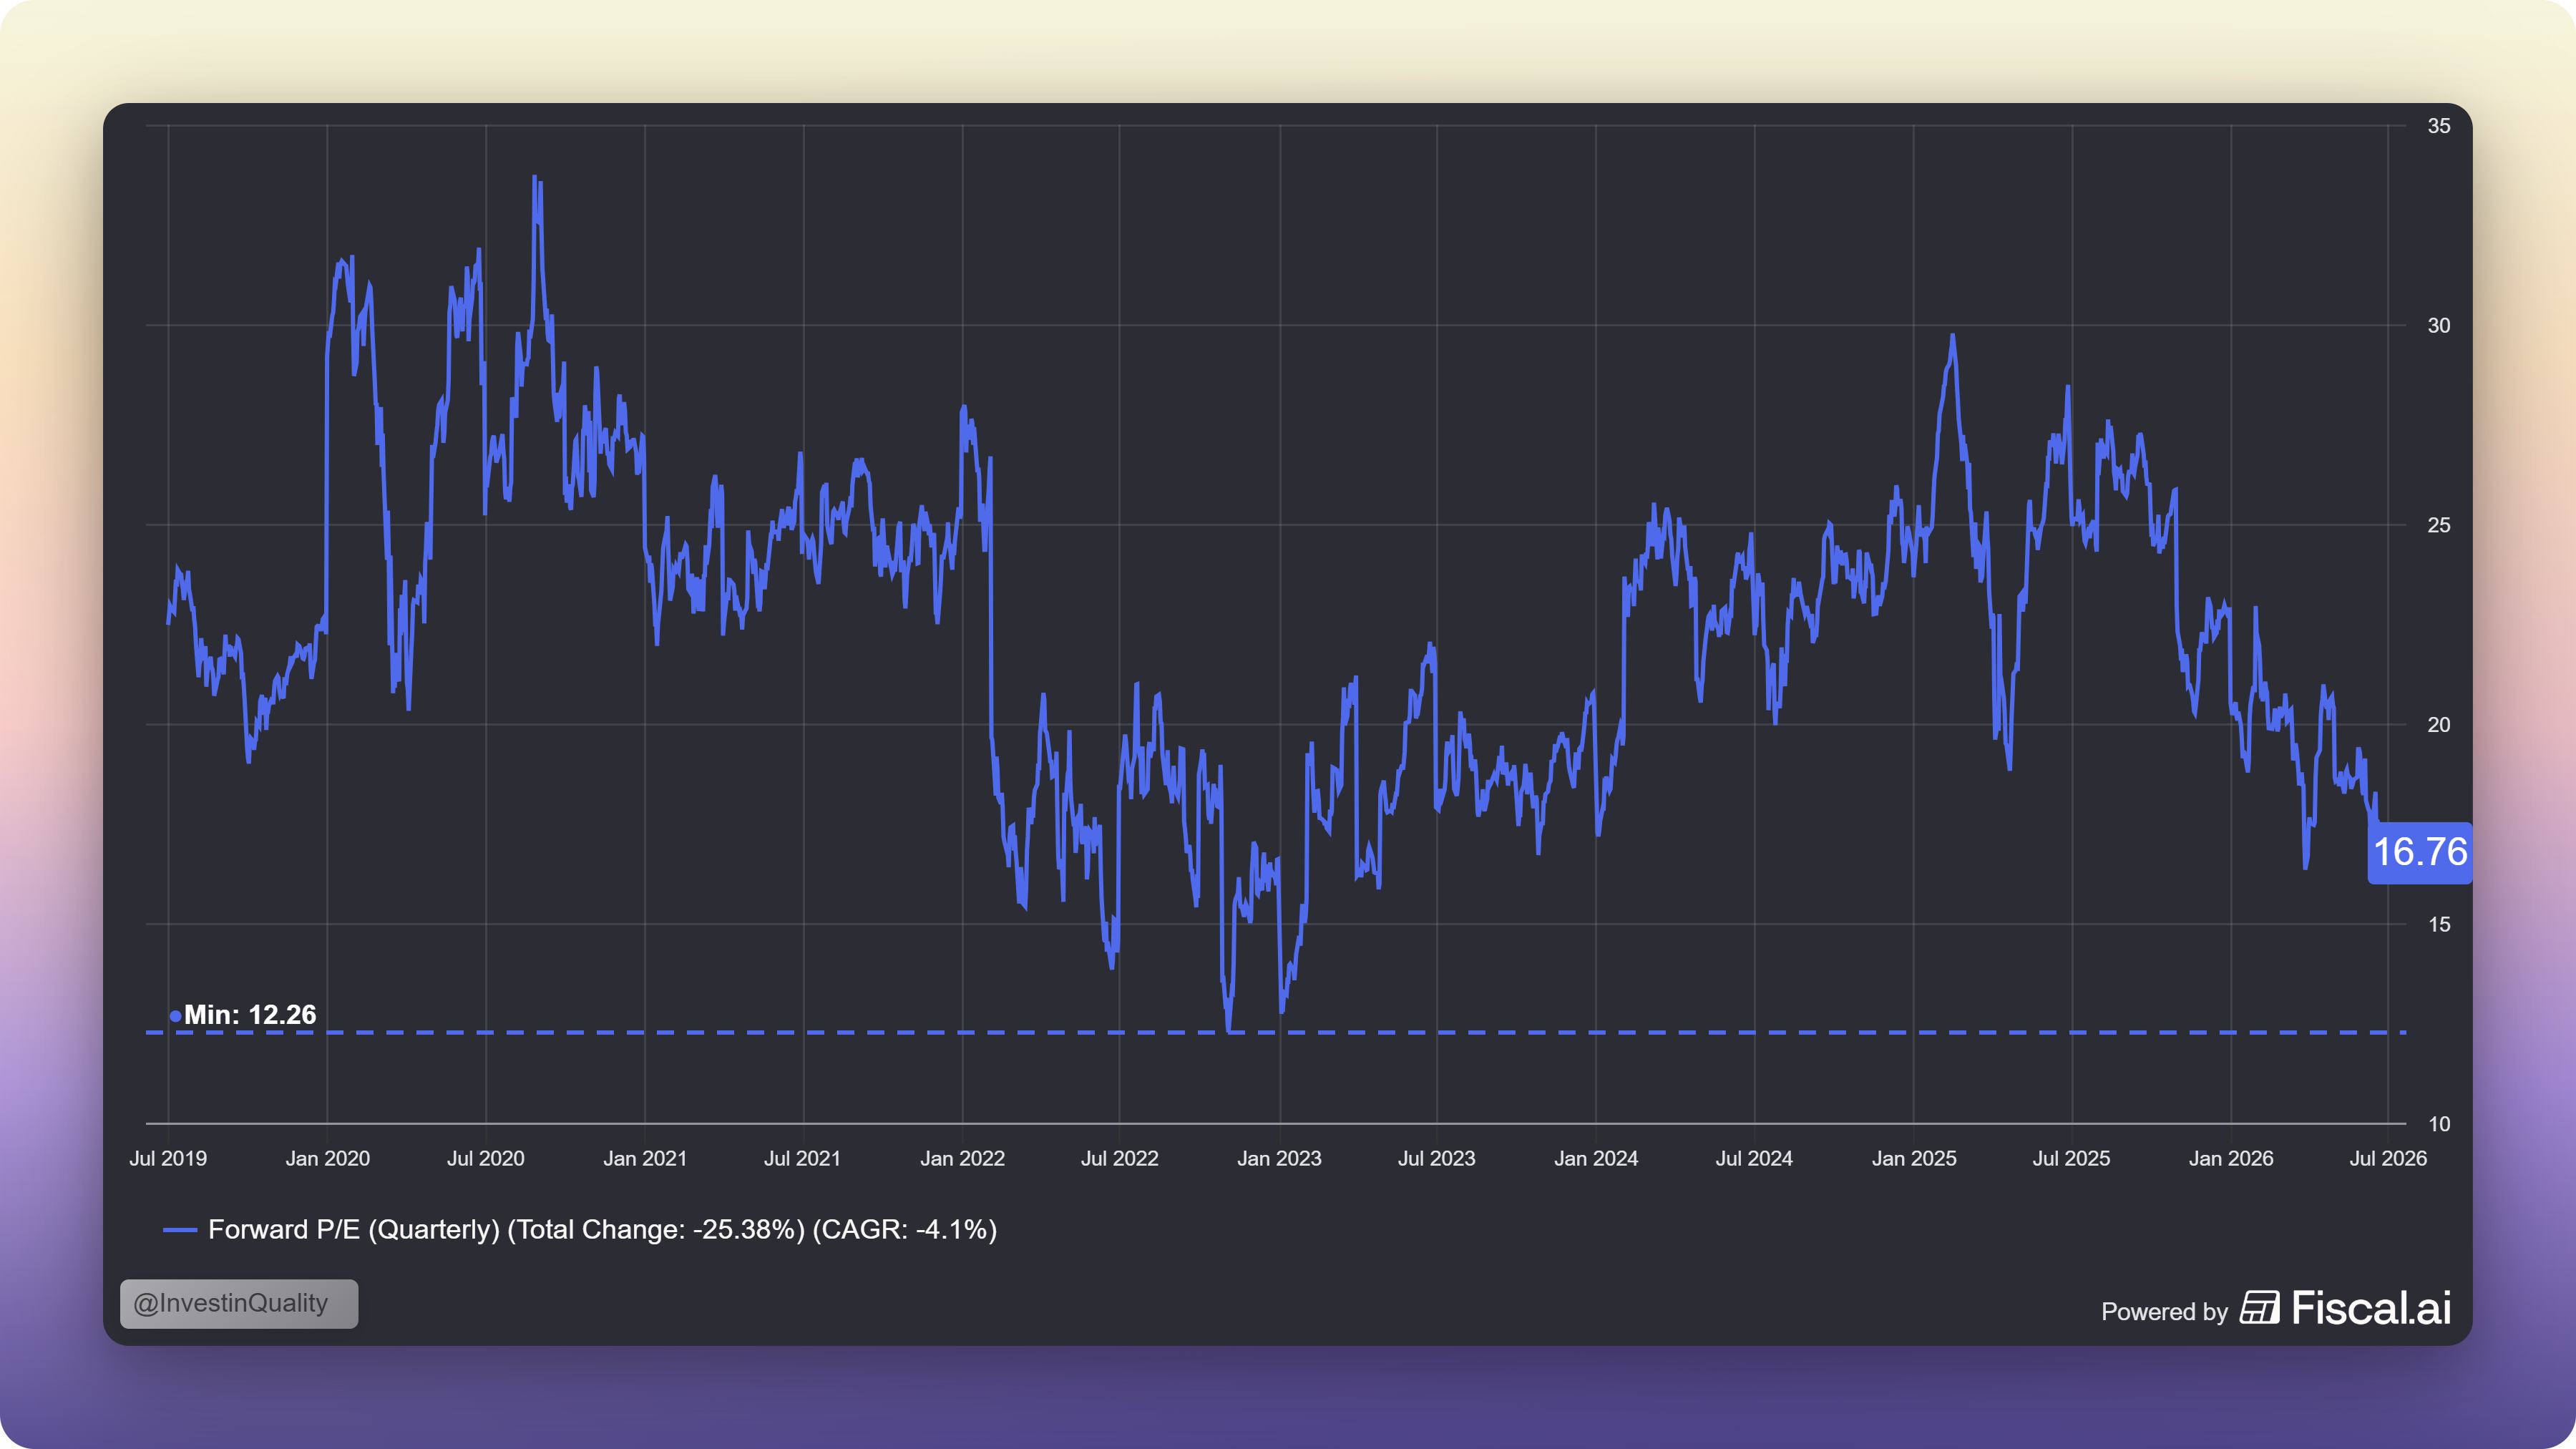Image resolution: width=2576 pixels, height=1449 pixels.
Task: Click the 20 y-axis tick label
Action: tap(2439, 725)
